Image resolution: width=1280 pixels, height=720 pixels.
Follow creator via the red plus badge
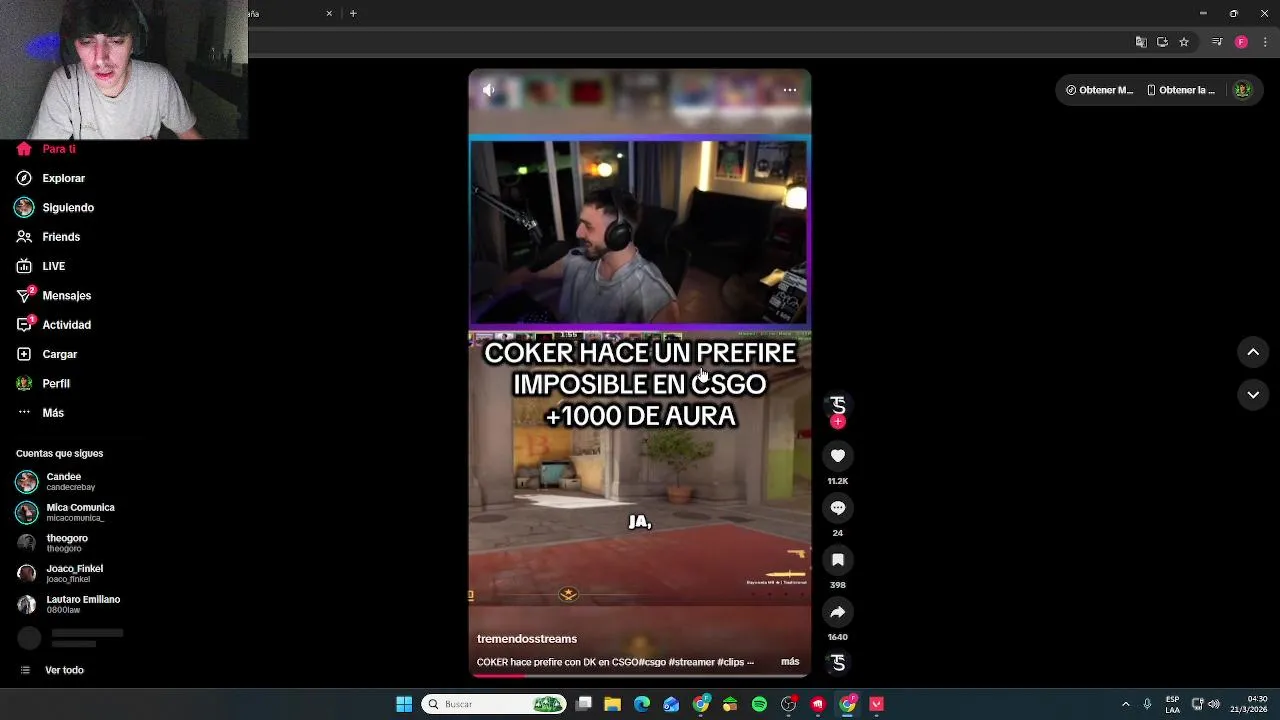[838, 422]
